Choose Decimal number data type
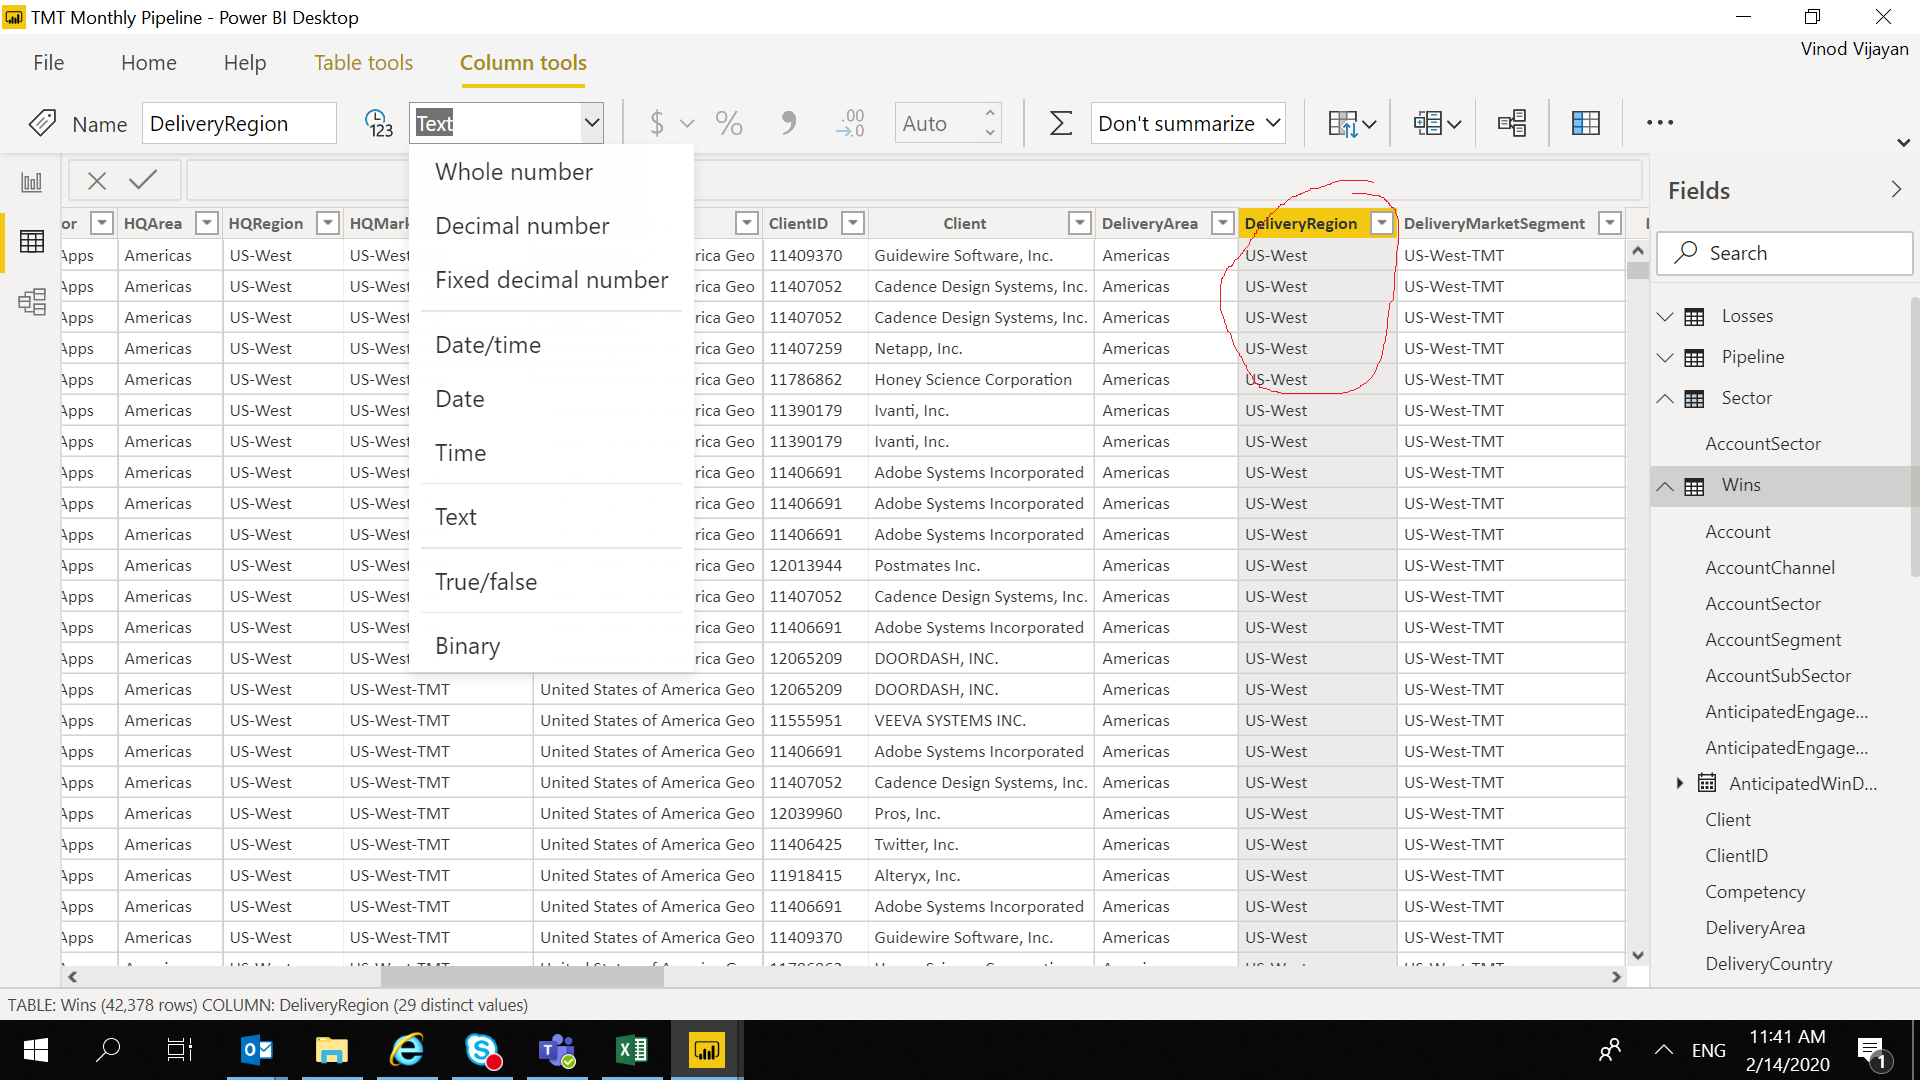The width and height of the screenshot is (1920, 1080). click(x=522, y=226)
